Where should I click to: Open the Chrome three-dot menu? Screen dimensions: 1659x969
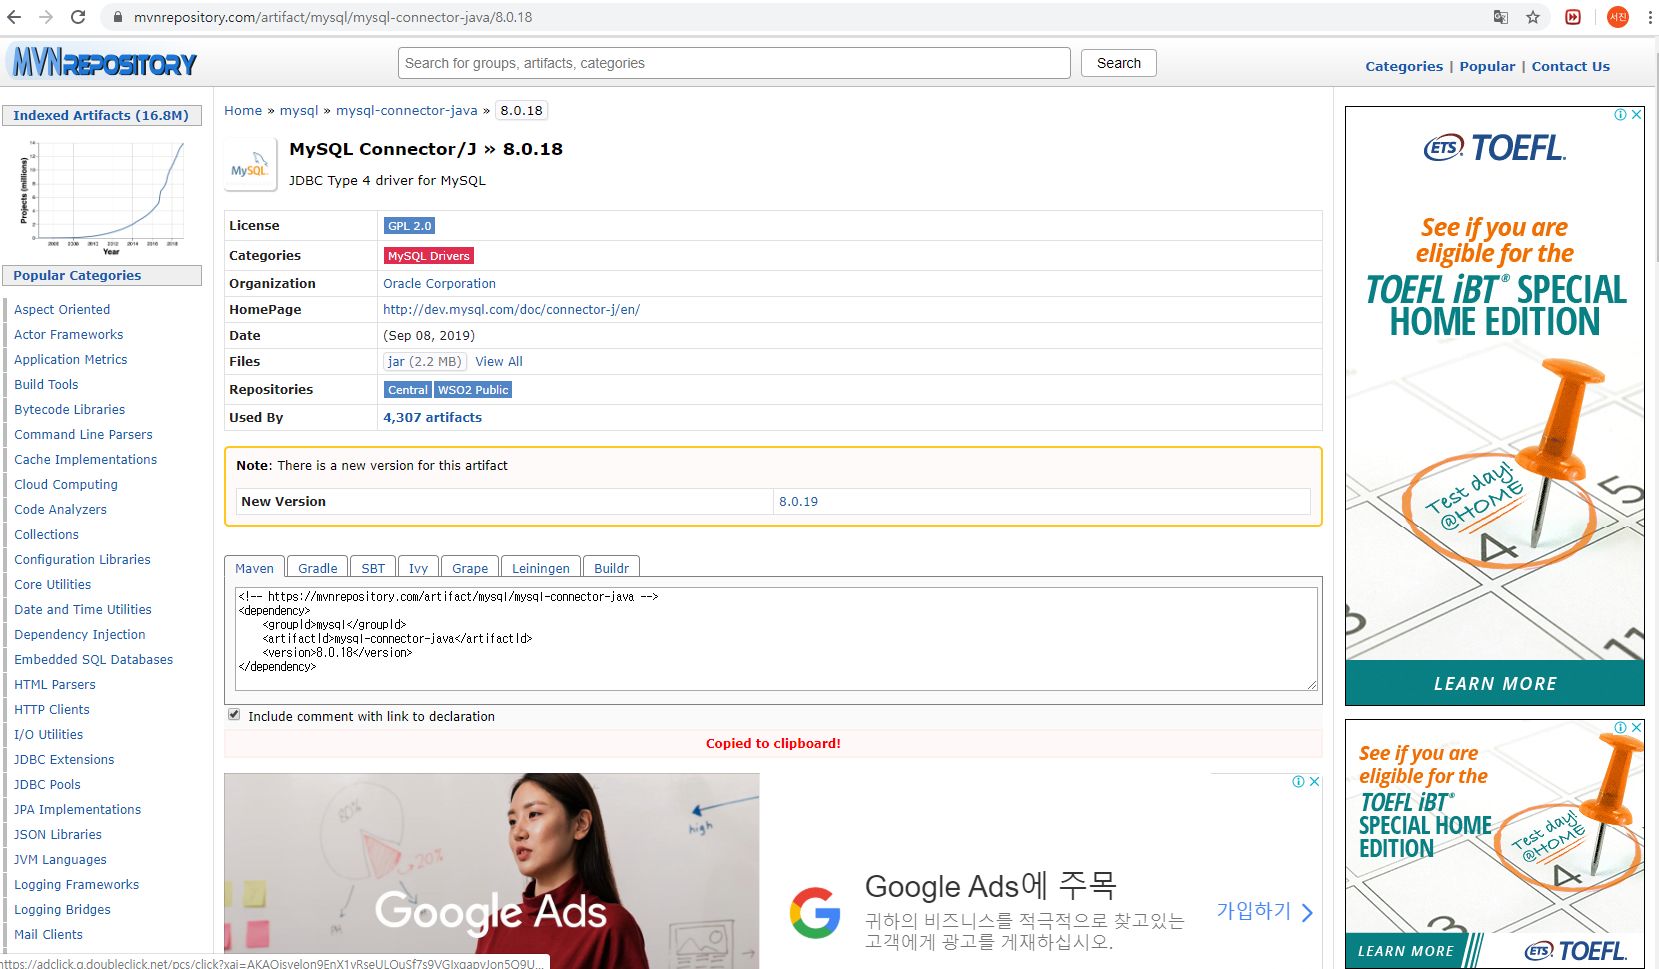[x=1649, y=17]
